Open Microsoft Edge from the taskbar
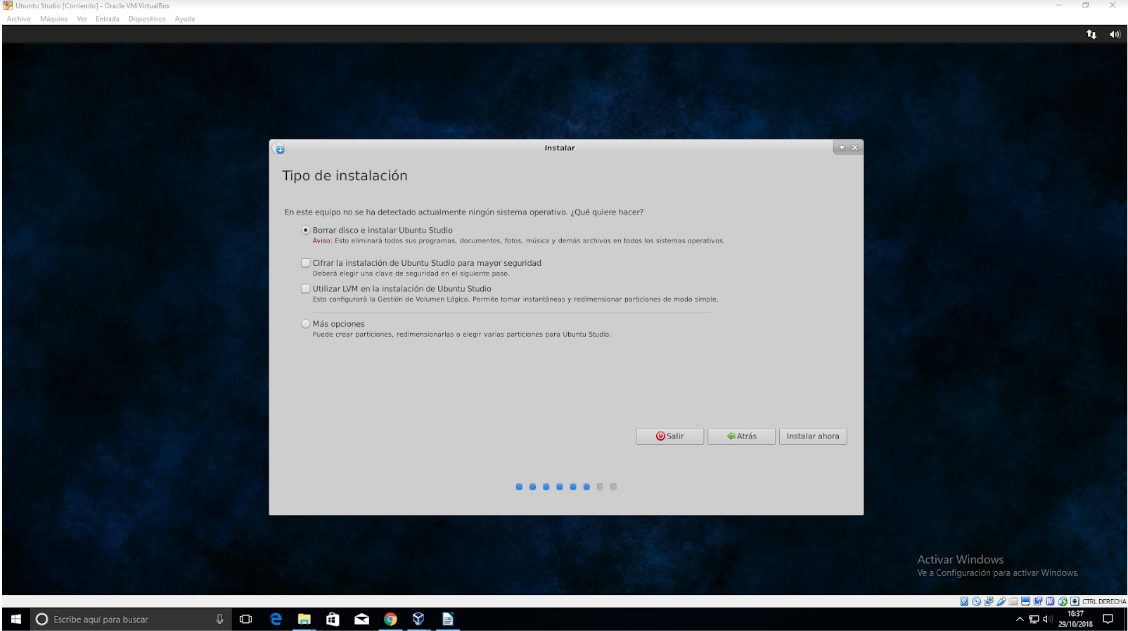The width and height of the screenshot is (1128, 631). point(276,619)
